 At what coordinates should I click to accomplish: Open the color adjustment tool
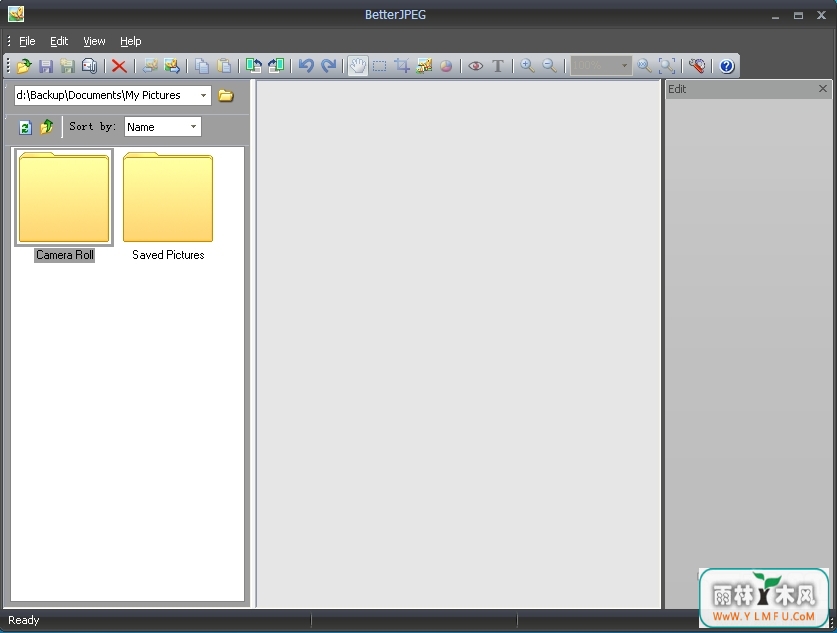pos(446,66)
